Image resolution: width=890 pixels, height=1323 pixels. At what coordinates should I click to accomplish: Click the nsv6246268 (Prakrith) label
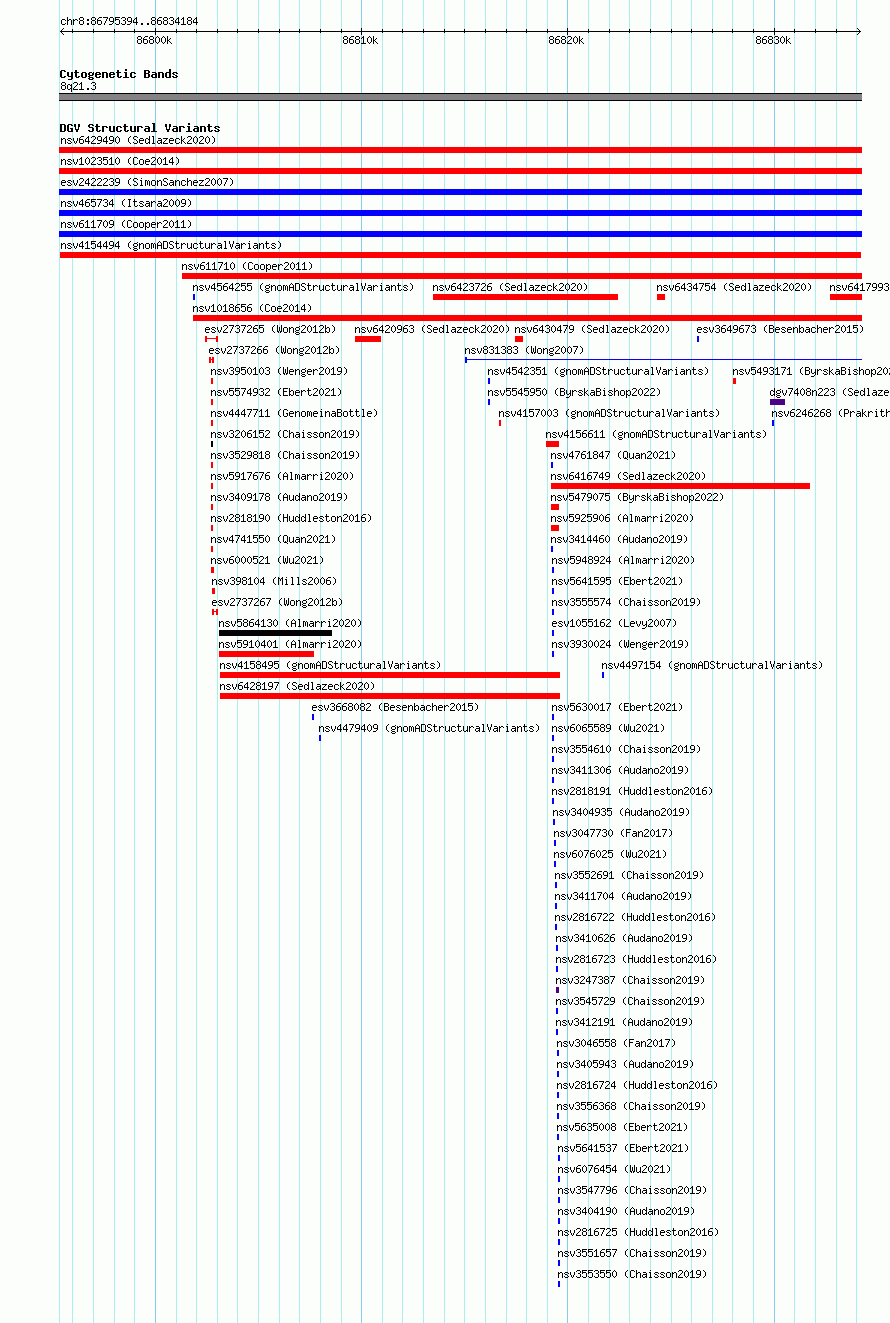[830, 414]
